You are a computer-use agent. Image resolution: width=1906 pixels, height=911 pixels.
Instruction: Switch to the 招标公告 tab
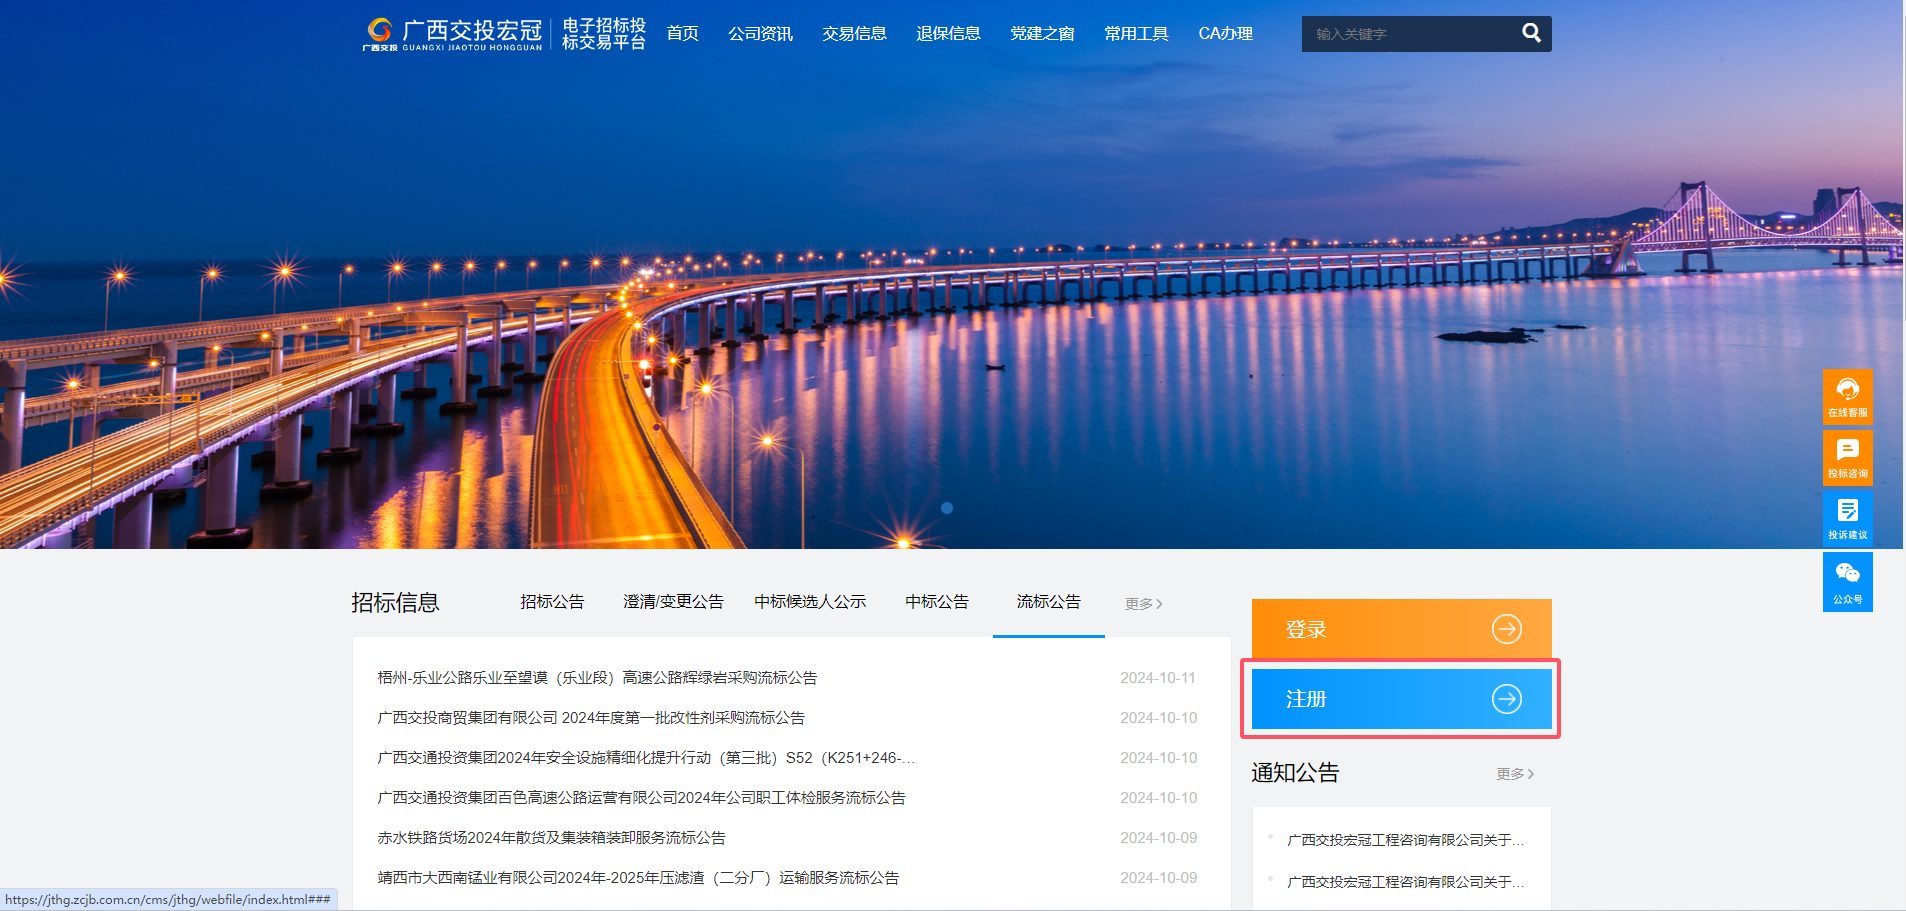(x=553, y=601)
